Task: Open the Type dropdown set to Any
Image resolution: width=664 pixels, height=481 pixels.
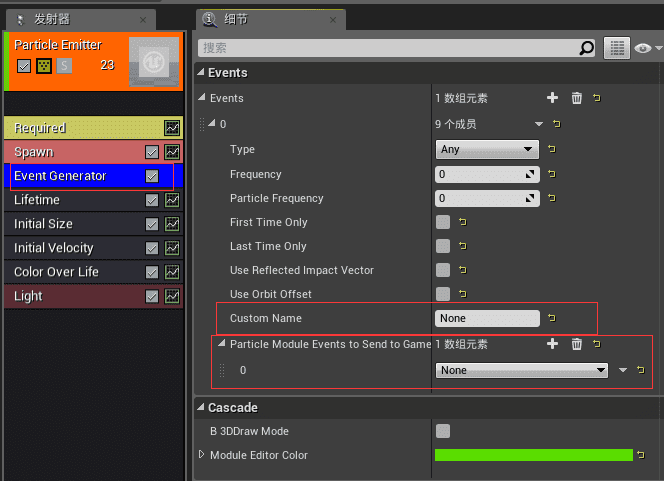Action: click(x=488, y=149)
